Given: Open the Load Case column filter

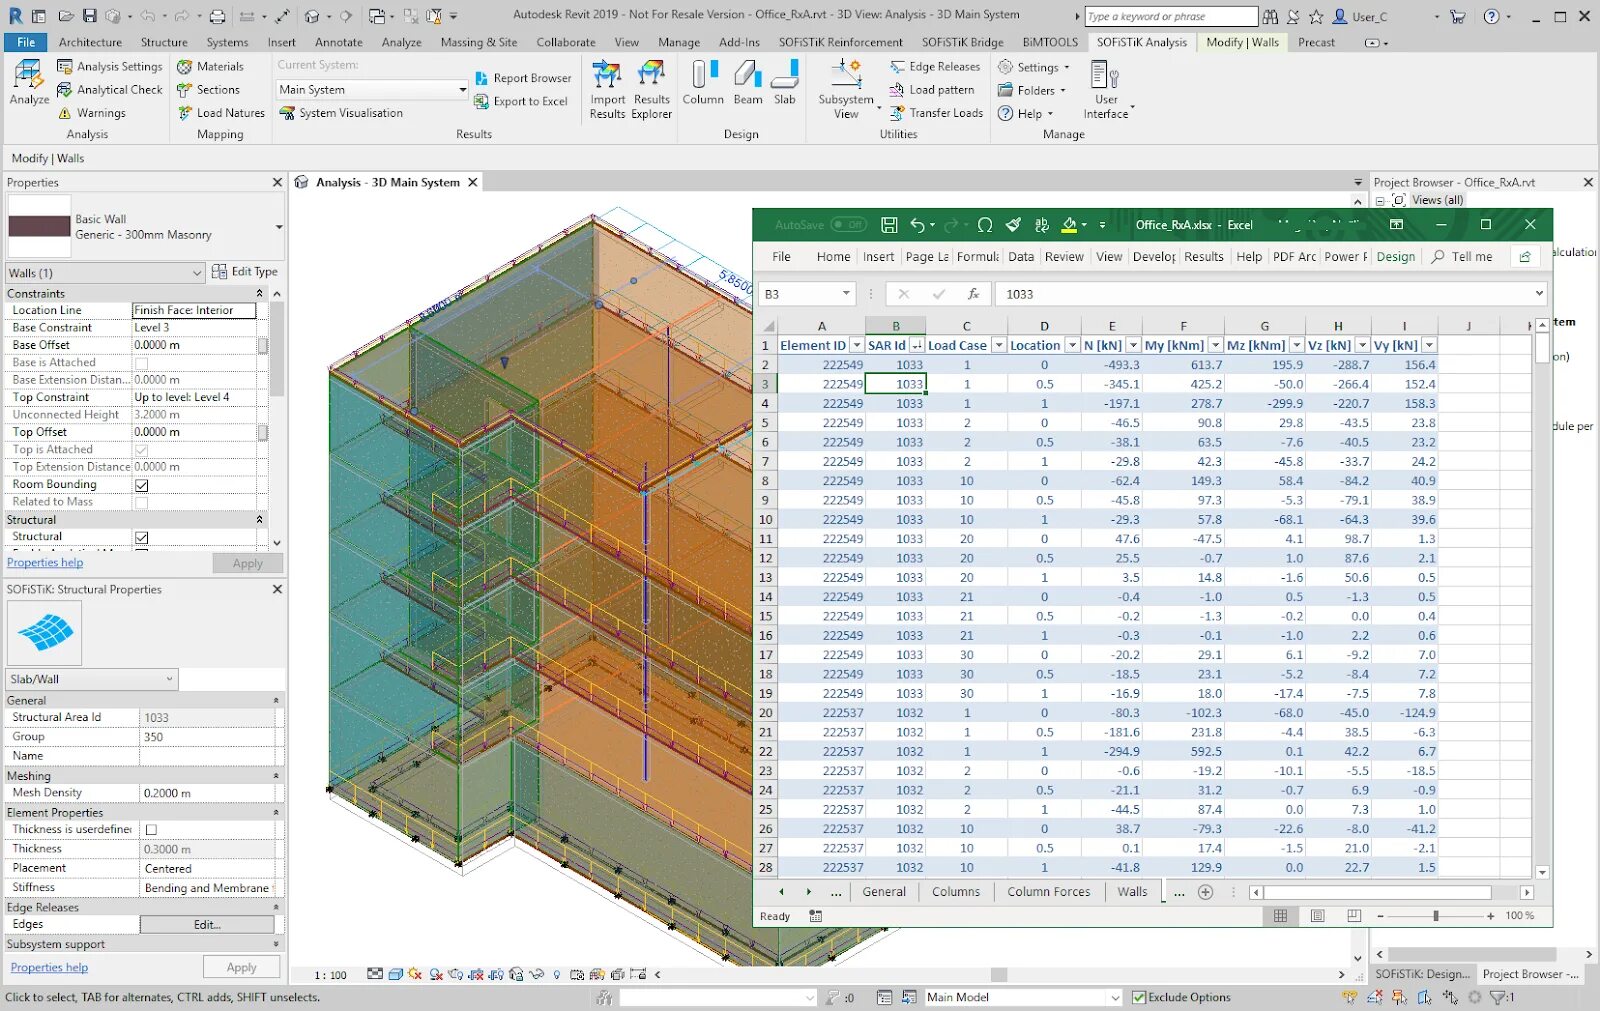Looking at the screenshot, I should pyautogui.click(x=998, y=345).
